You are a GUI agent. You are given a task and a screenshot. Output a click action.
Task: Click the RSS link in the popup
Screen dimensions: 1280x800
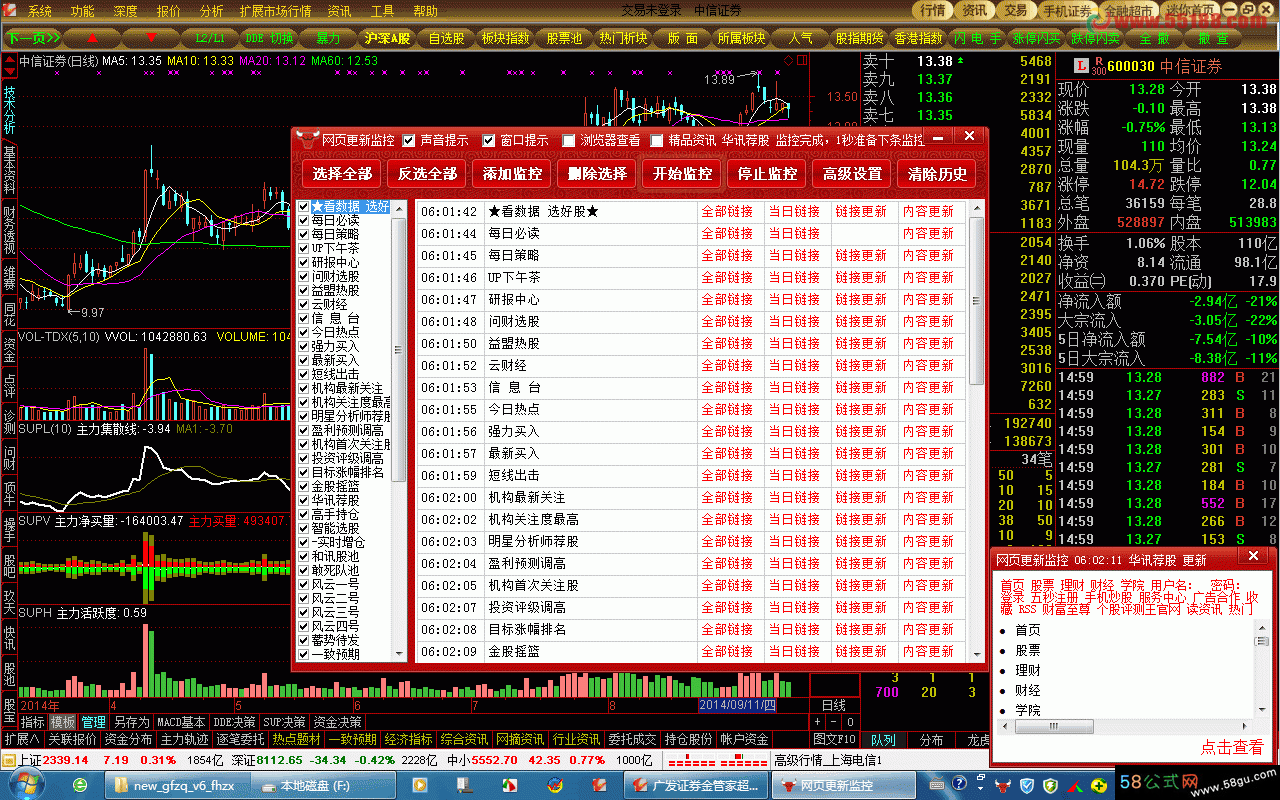tap(1027, 608)
